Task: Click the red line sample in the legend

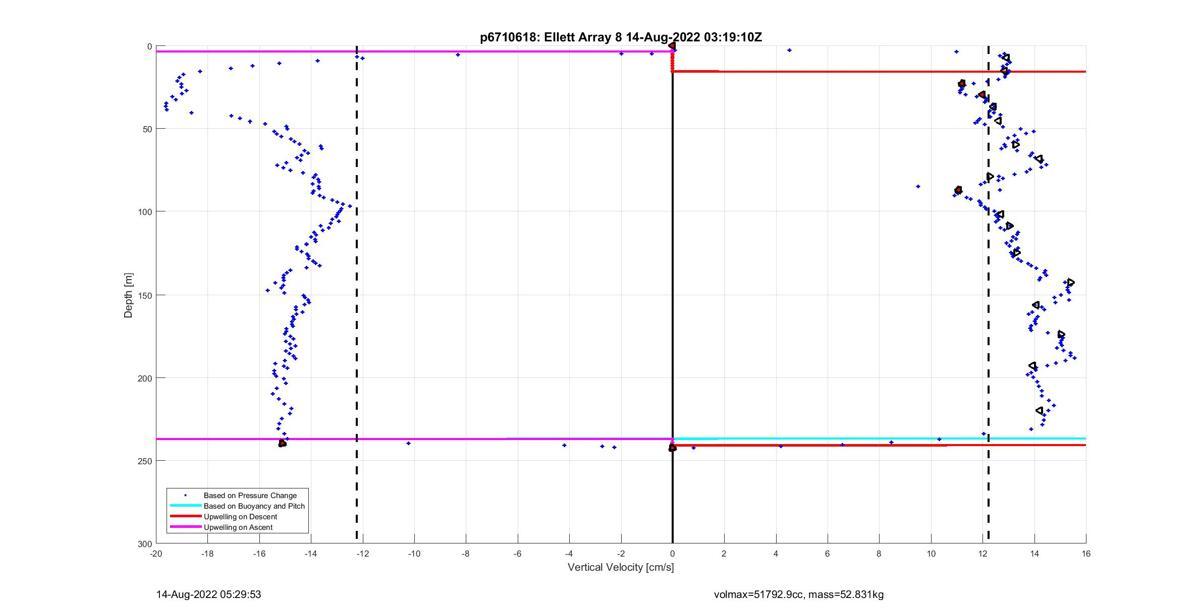Action: [184, 516]
